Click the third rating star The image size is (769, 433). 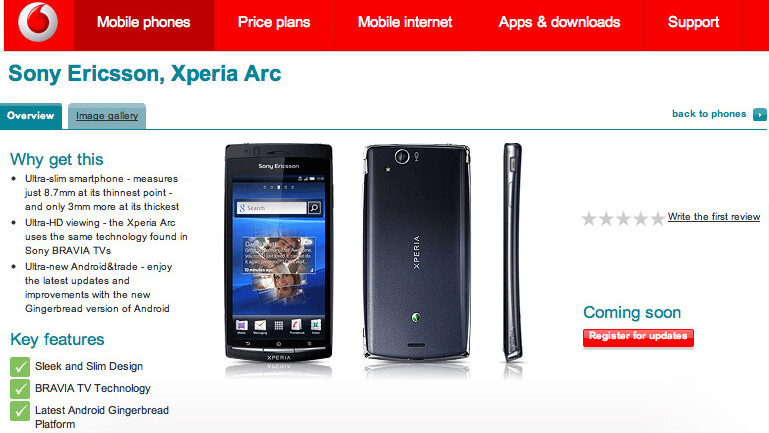coord(623,218)
